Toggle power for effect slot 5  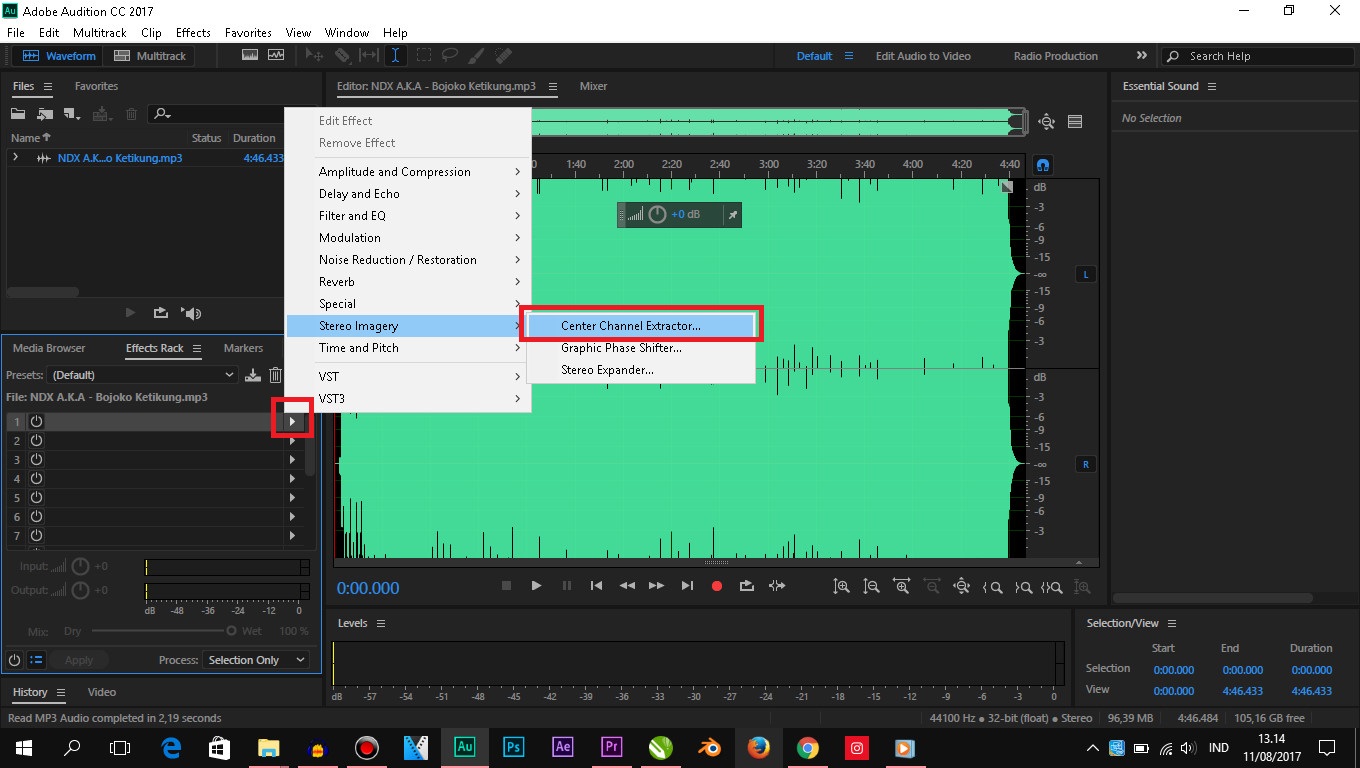point(36,497)
